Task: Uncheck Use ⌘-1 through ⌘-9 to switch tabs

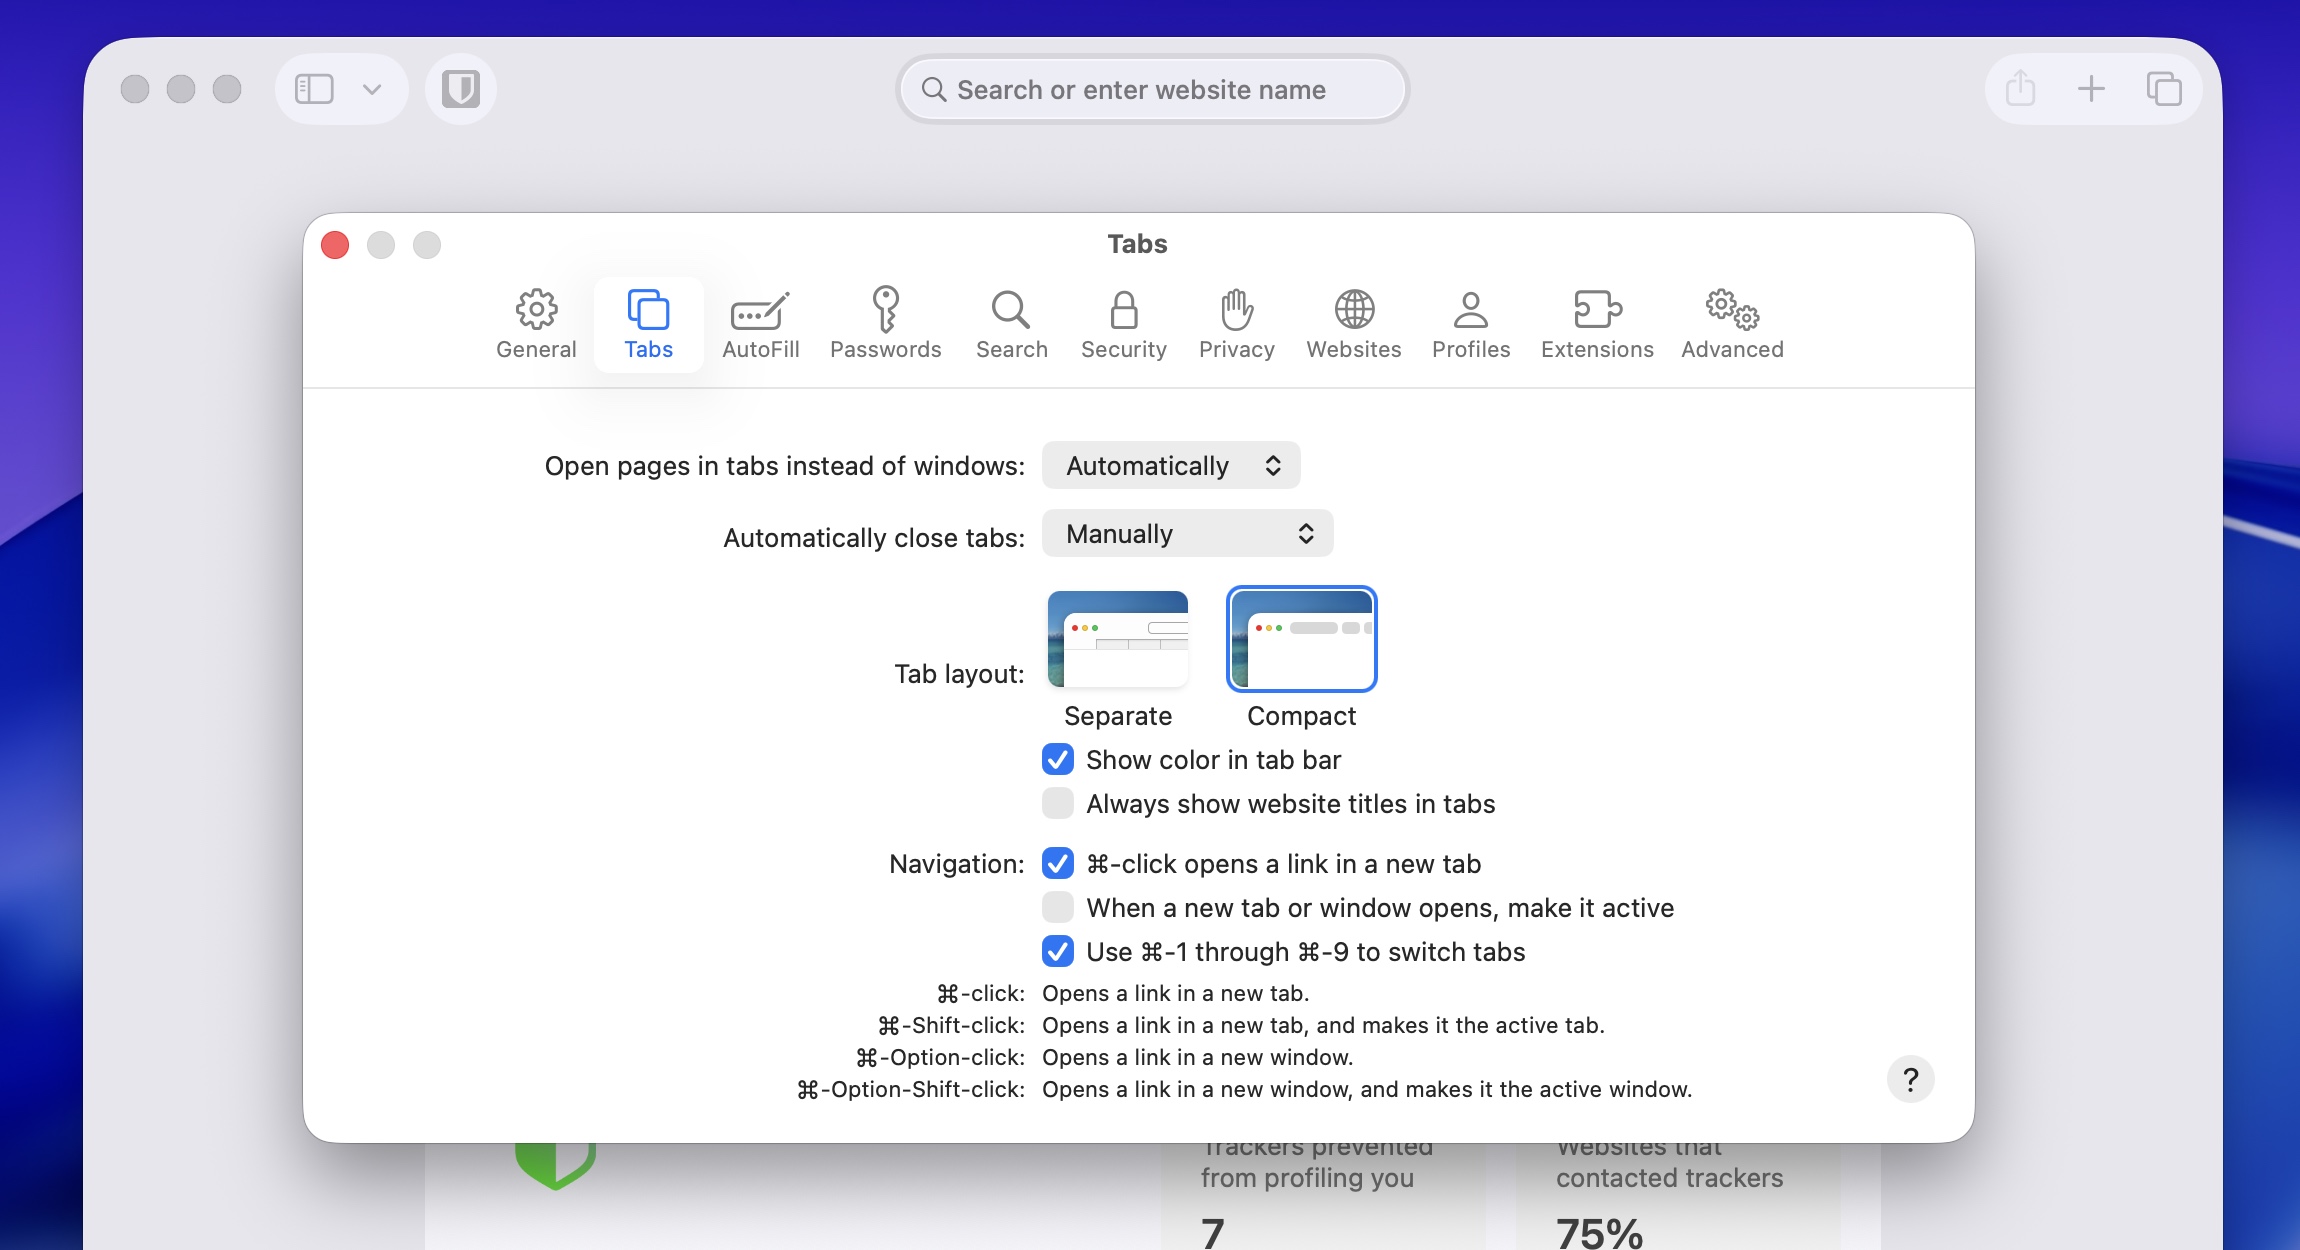Action: pos(1058,952)
